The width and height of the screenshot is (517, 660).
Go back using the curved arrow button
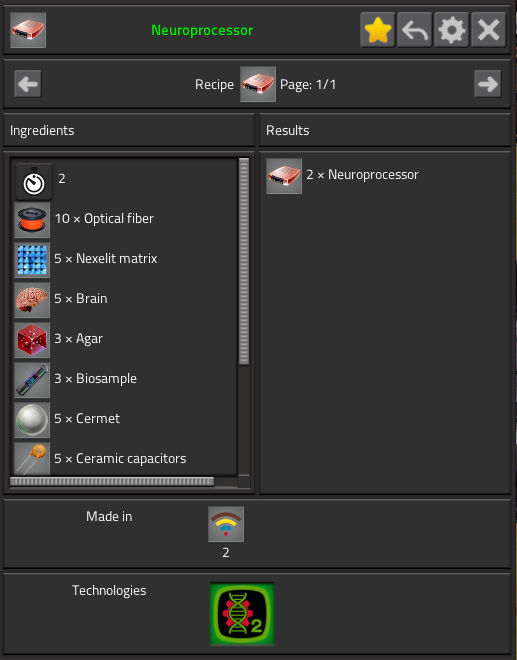pos(415,29)
